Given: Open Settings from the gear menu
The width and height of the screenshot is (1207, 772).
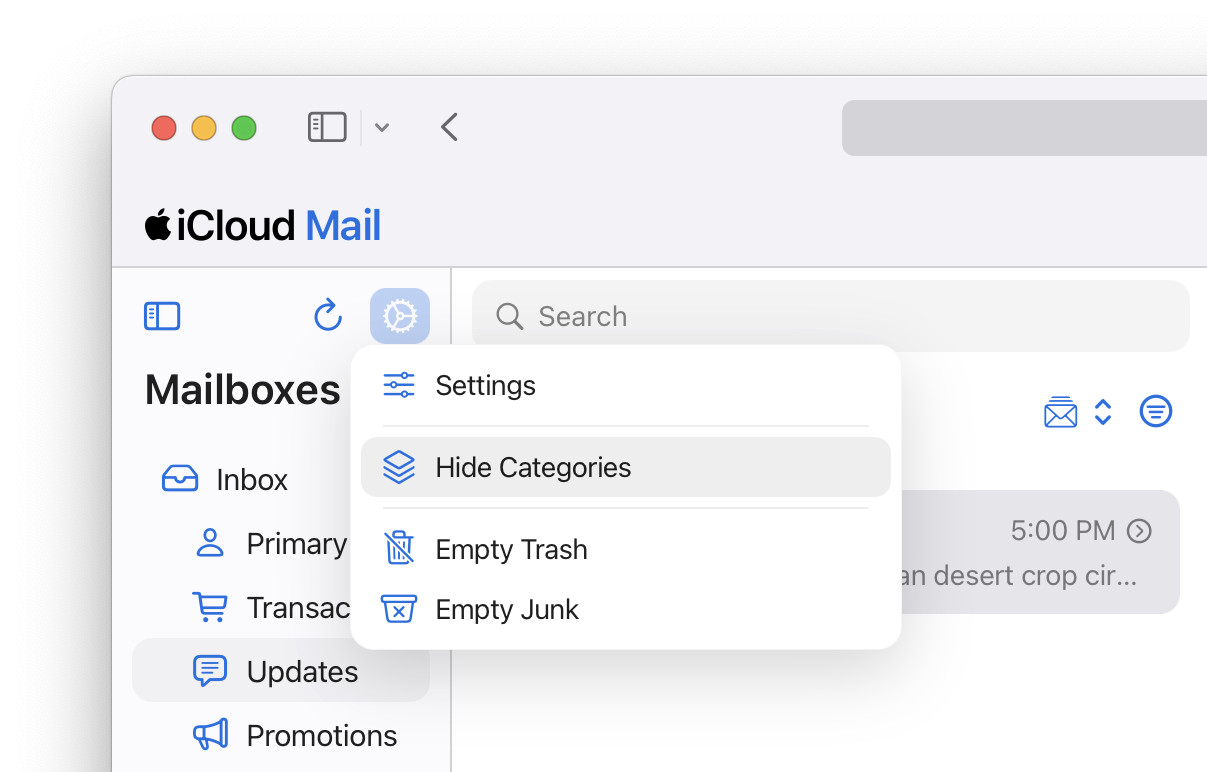Looking at the screenshot, I should [625, 386].
